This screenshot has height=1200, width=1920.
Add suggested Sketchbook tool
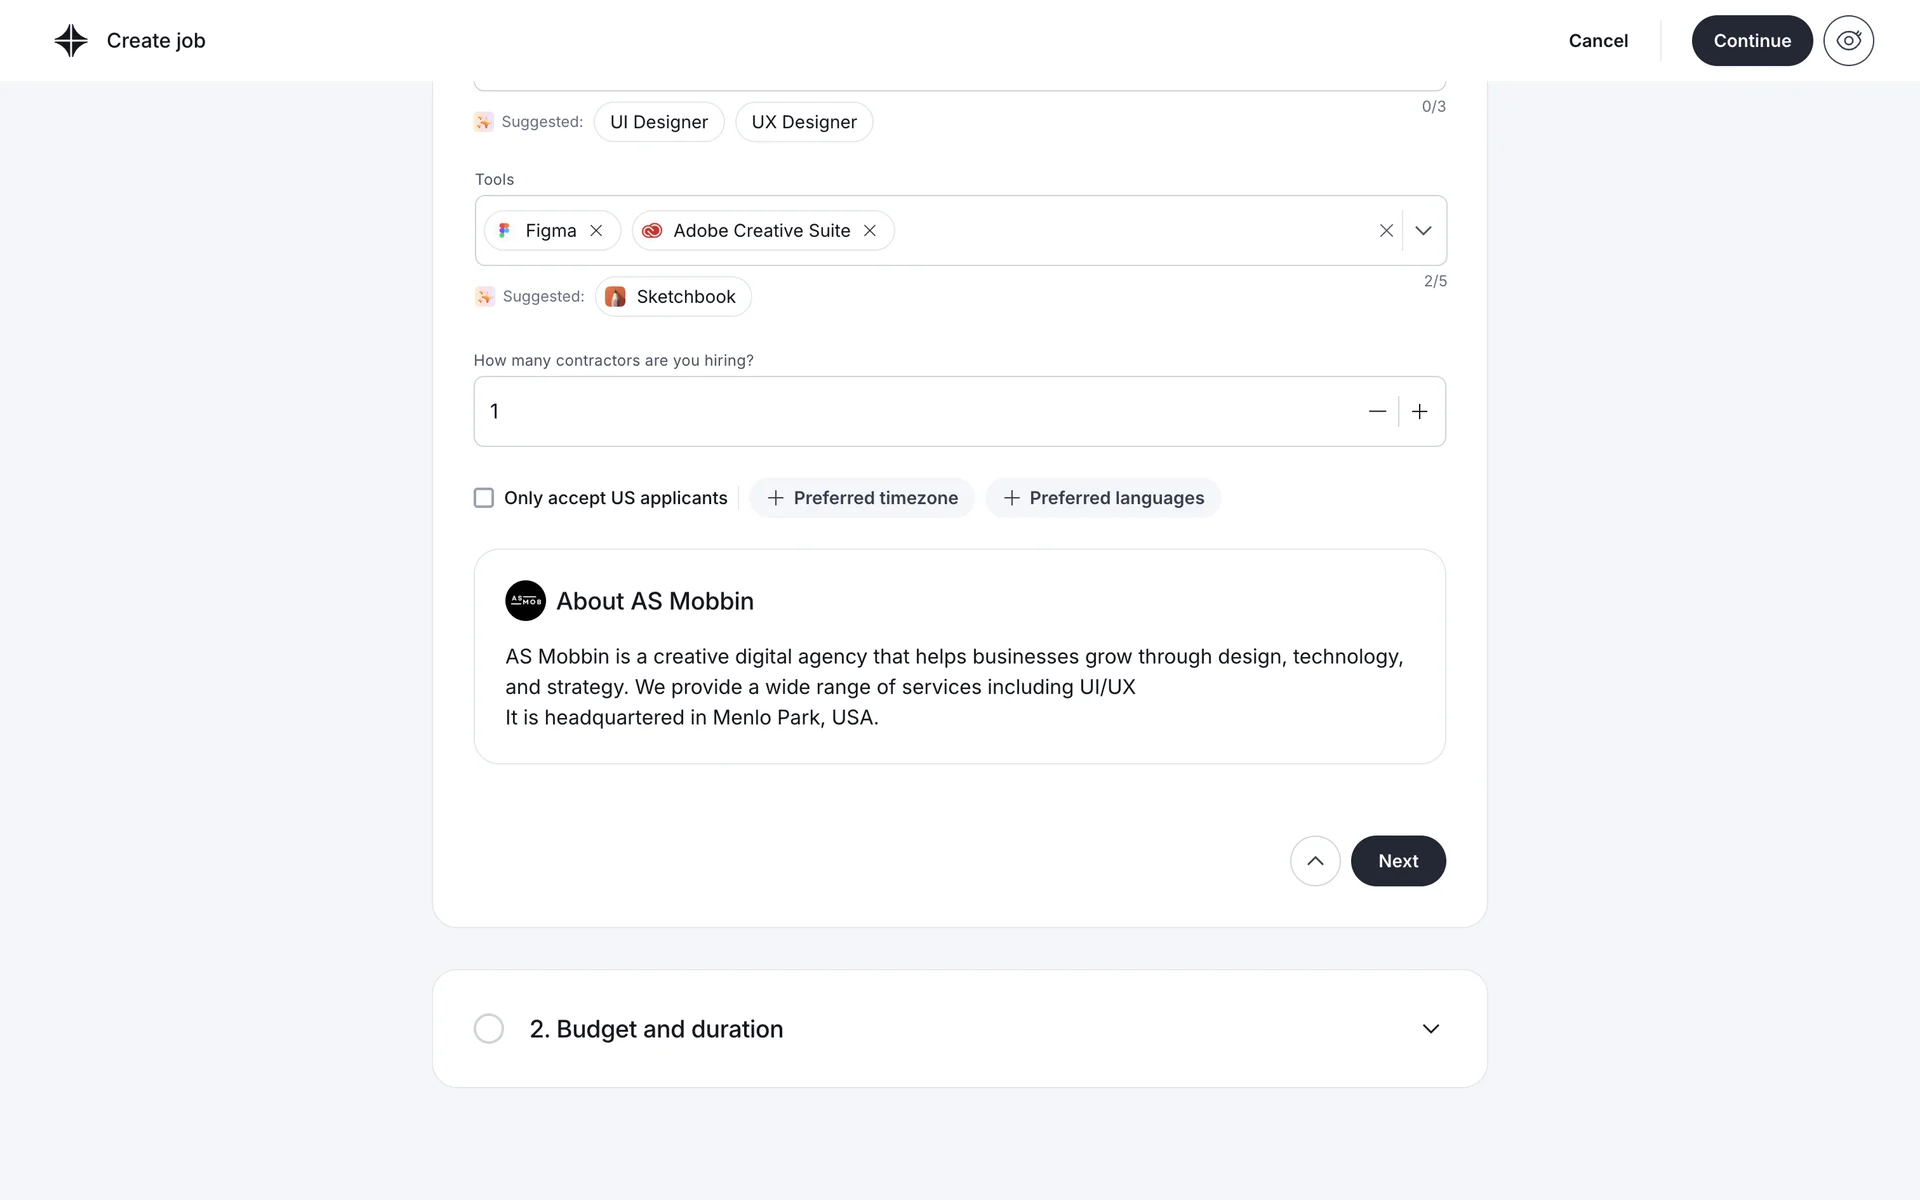click(x=673, y=297)
